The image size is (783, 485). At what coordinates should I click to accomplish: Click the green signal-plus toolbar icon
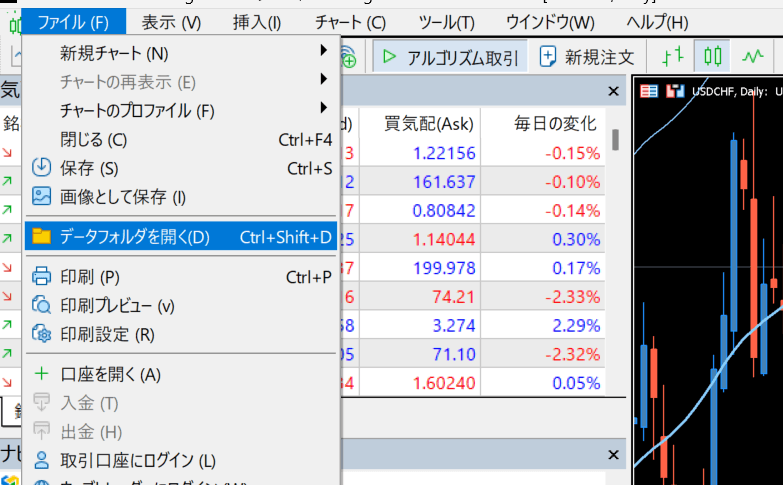(349, 57)
